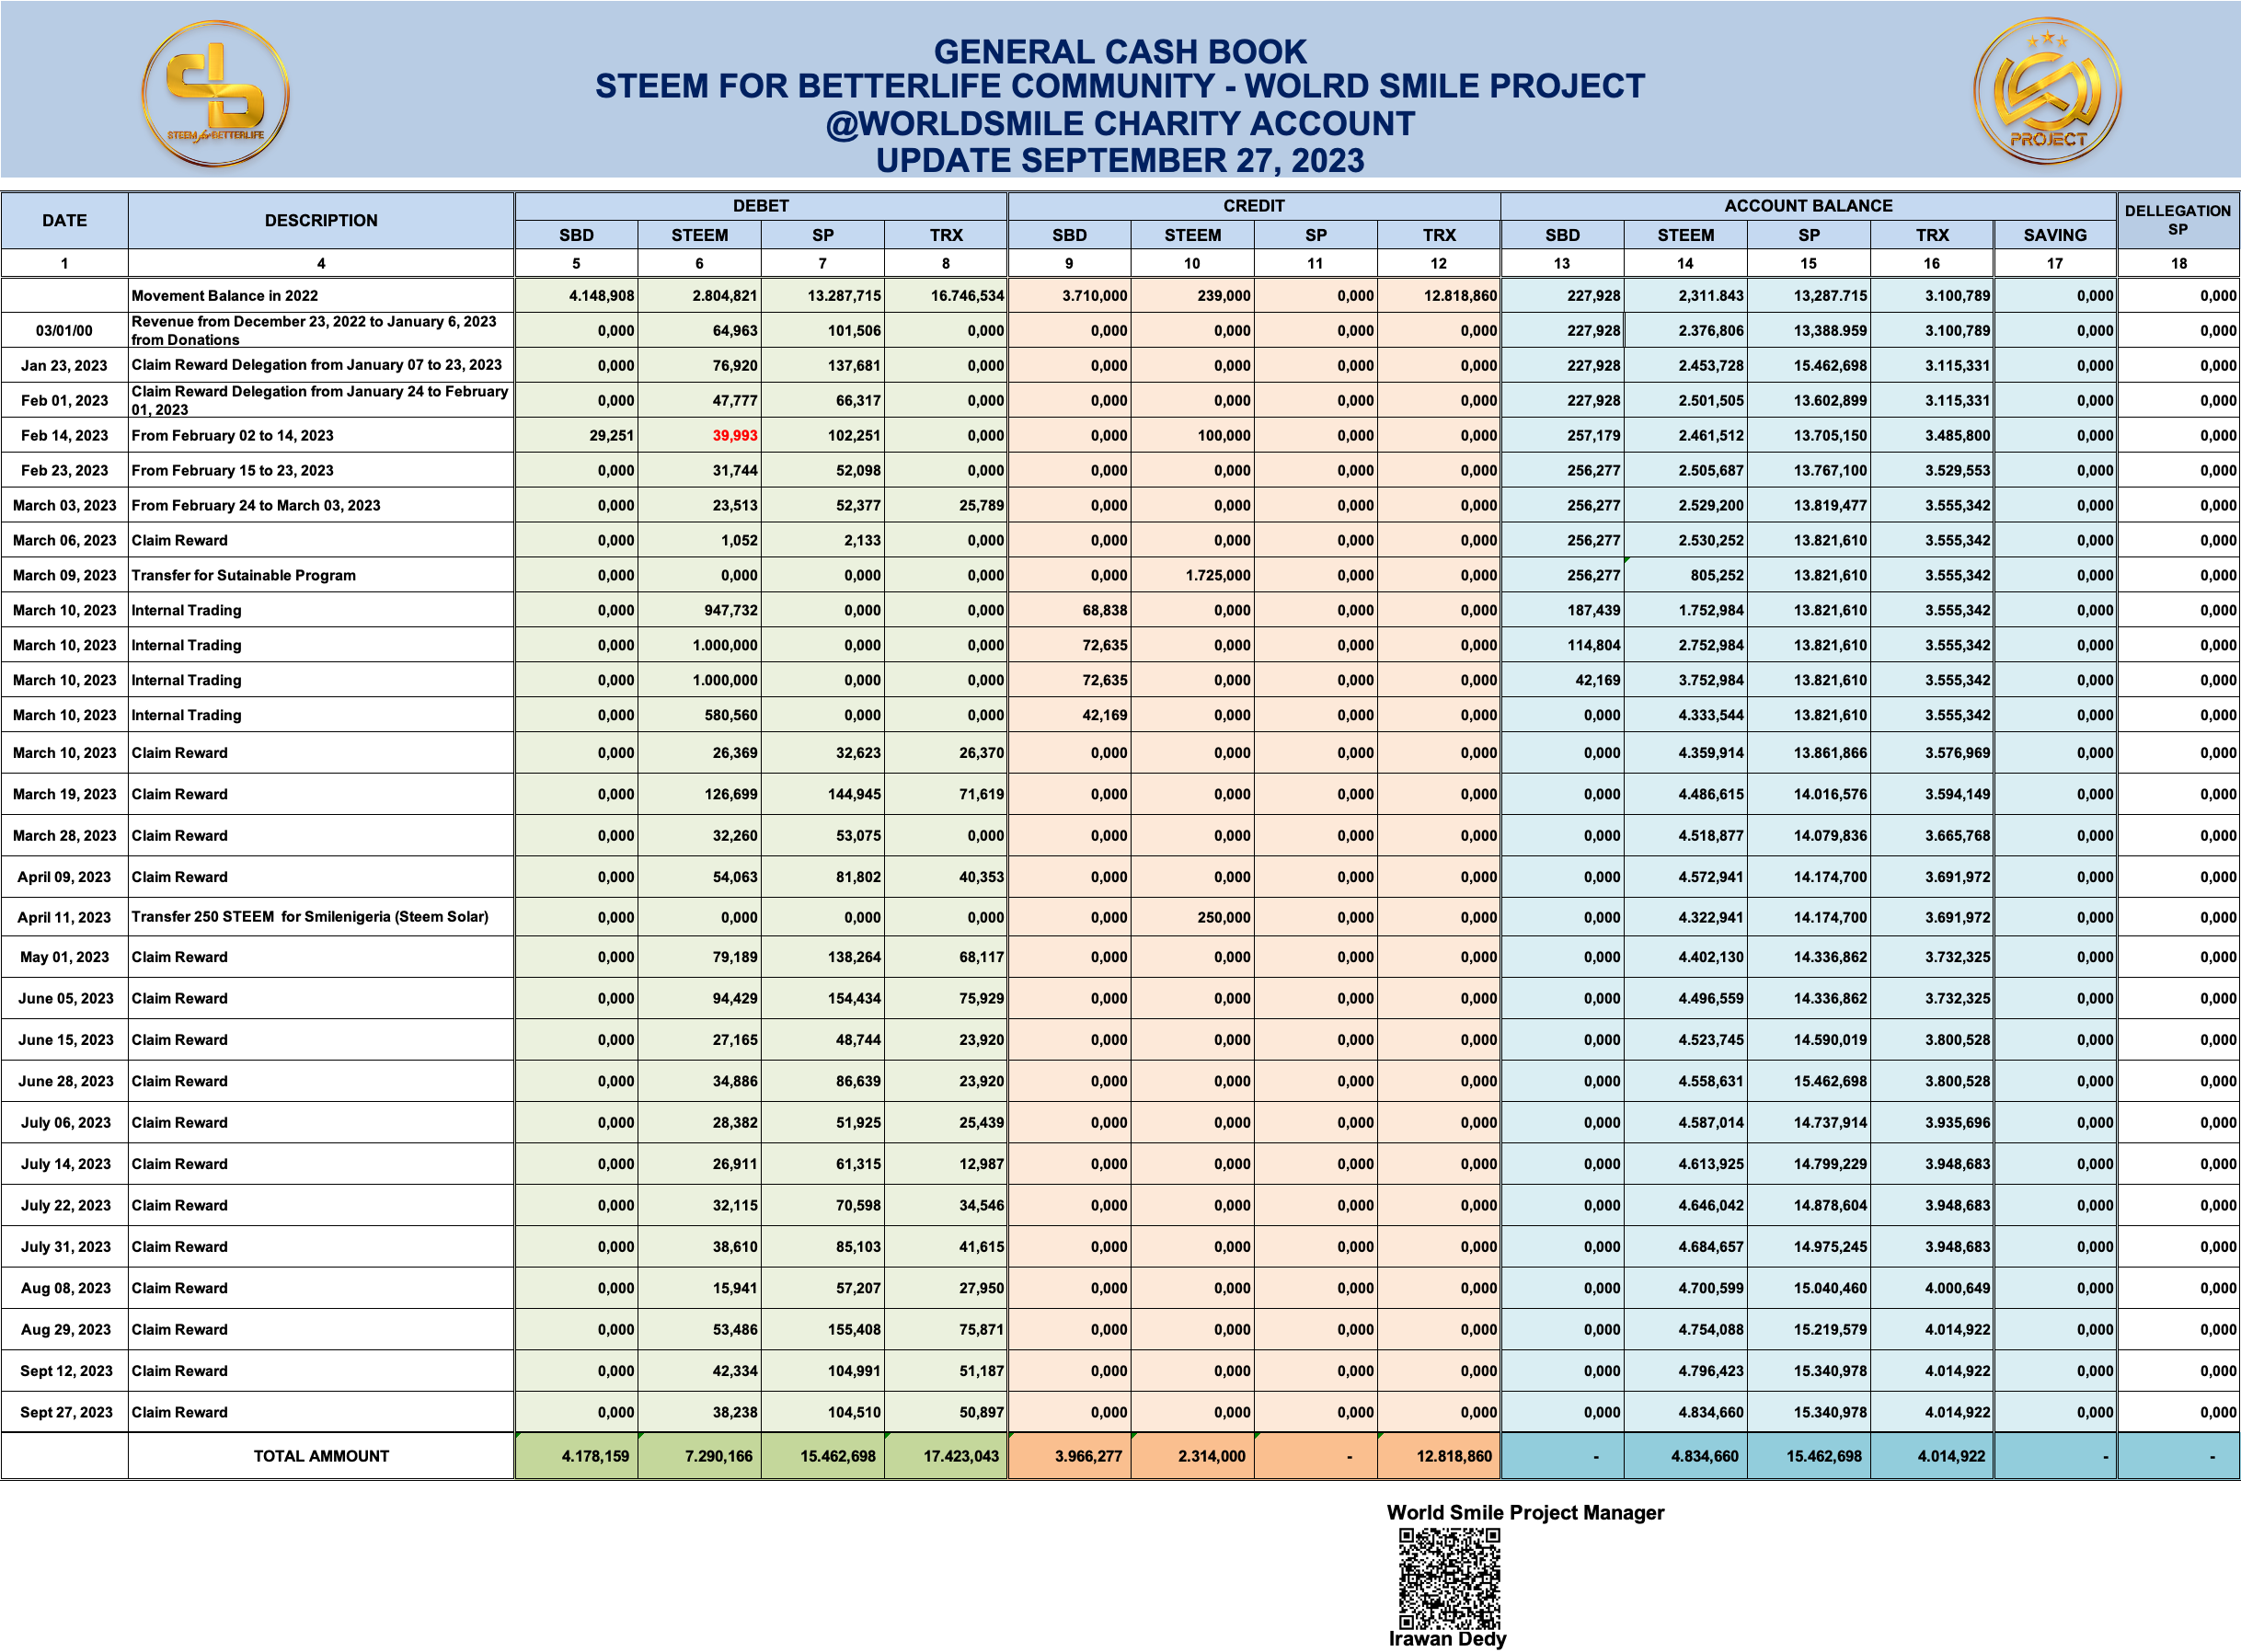Image resolution: width=2241 pixels, height=1652 pixels.
Task: Click the "TOTAL AMMOUNT" label
Action: pyautogui.click(x=321, y=1457)
